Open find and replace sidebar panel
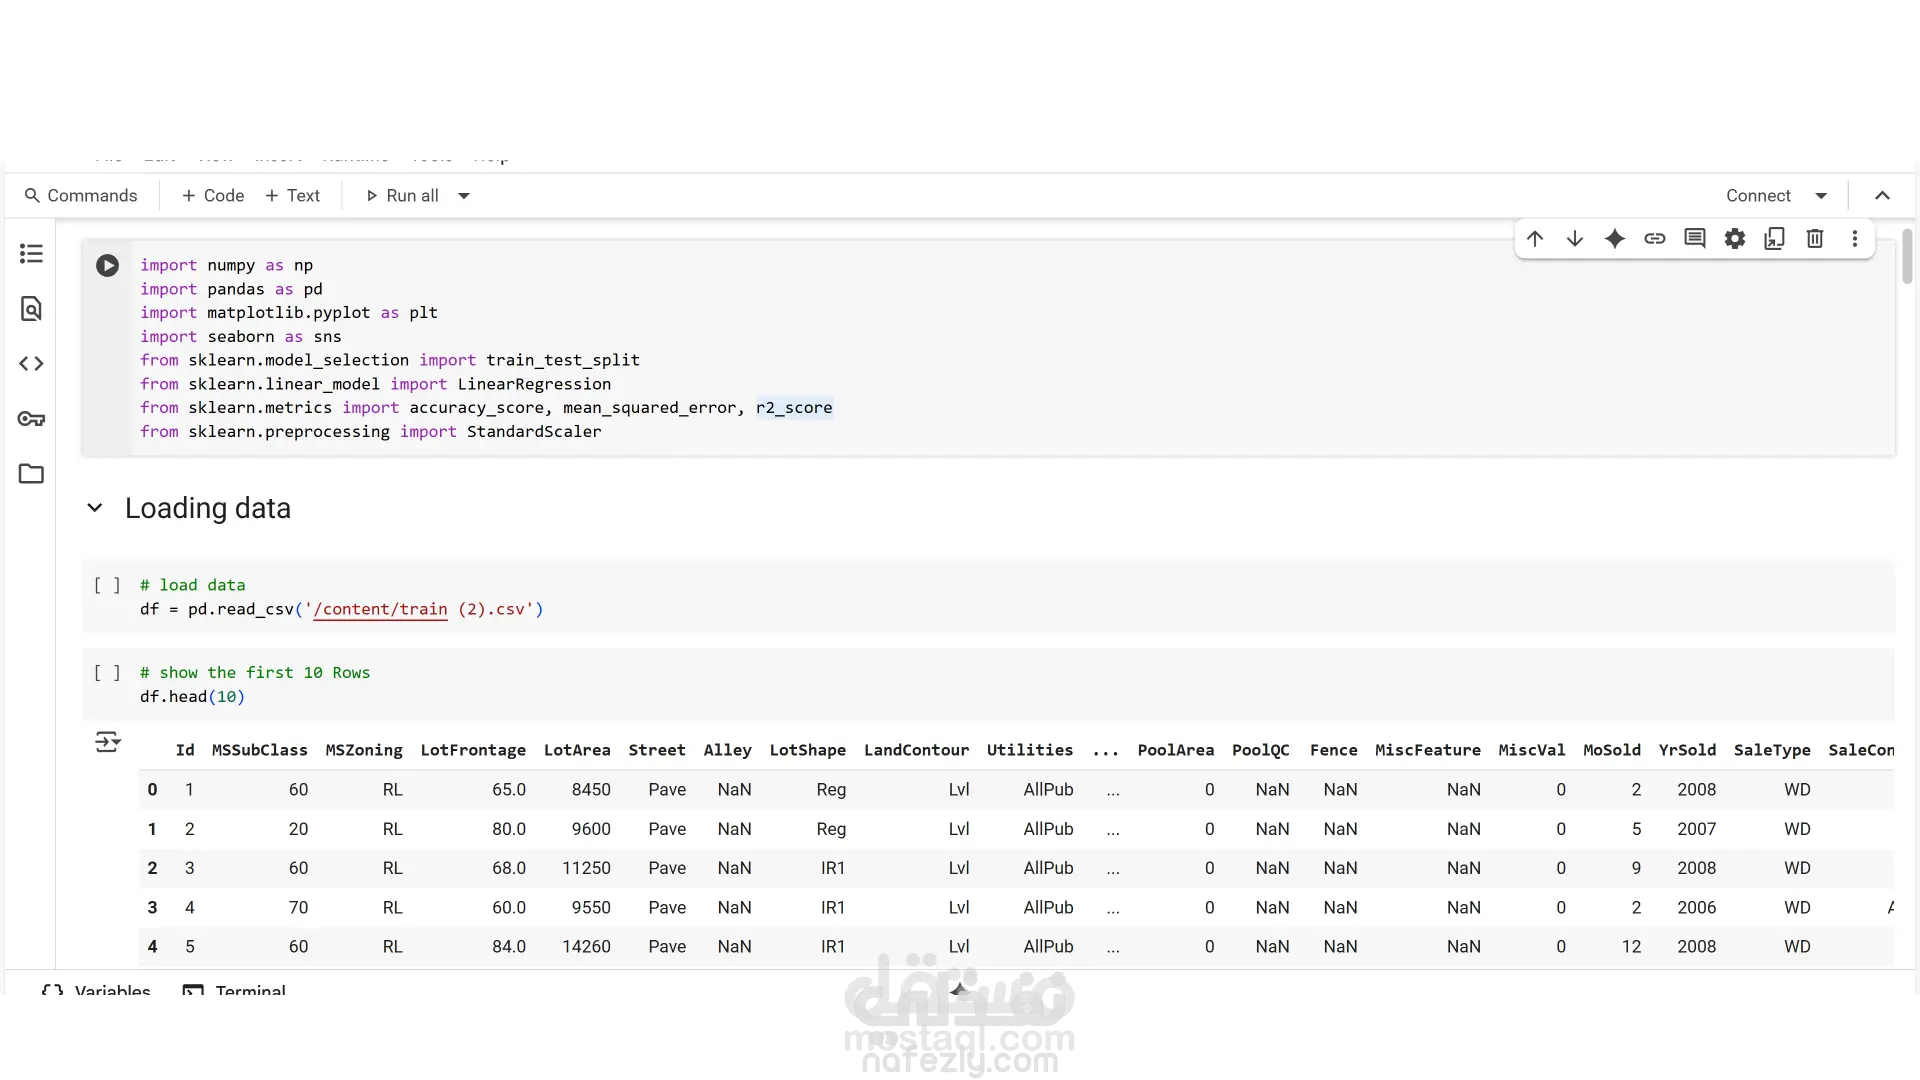 click(31, 309)
